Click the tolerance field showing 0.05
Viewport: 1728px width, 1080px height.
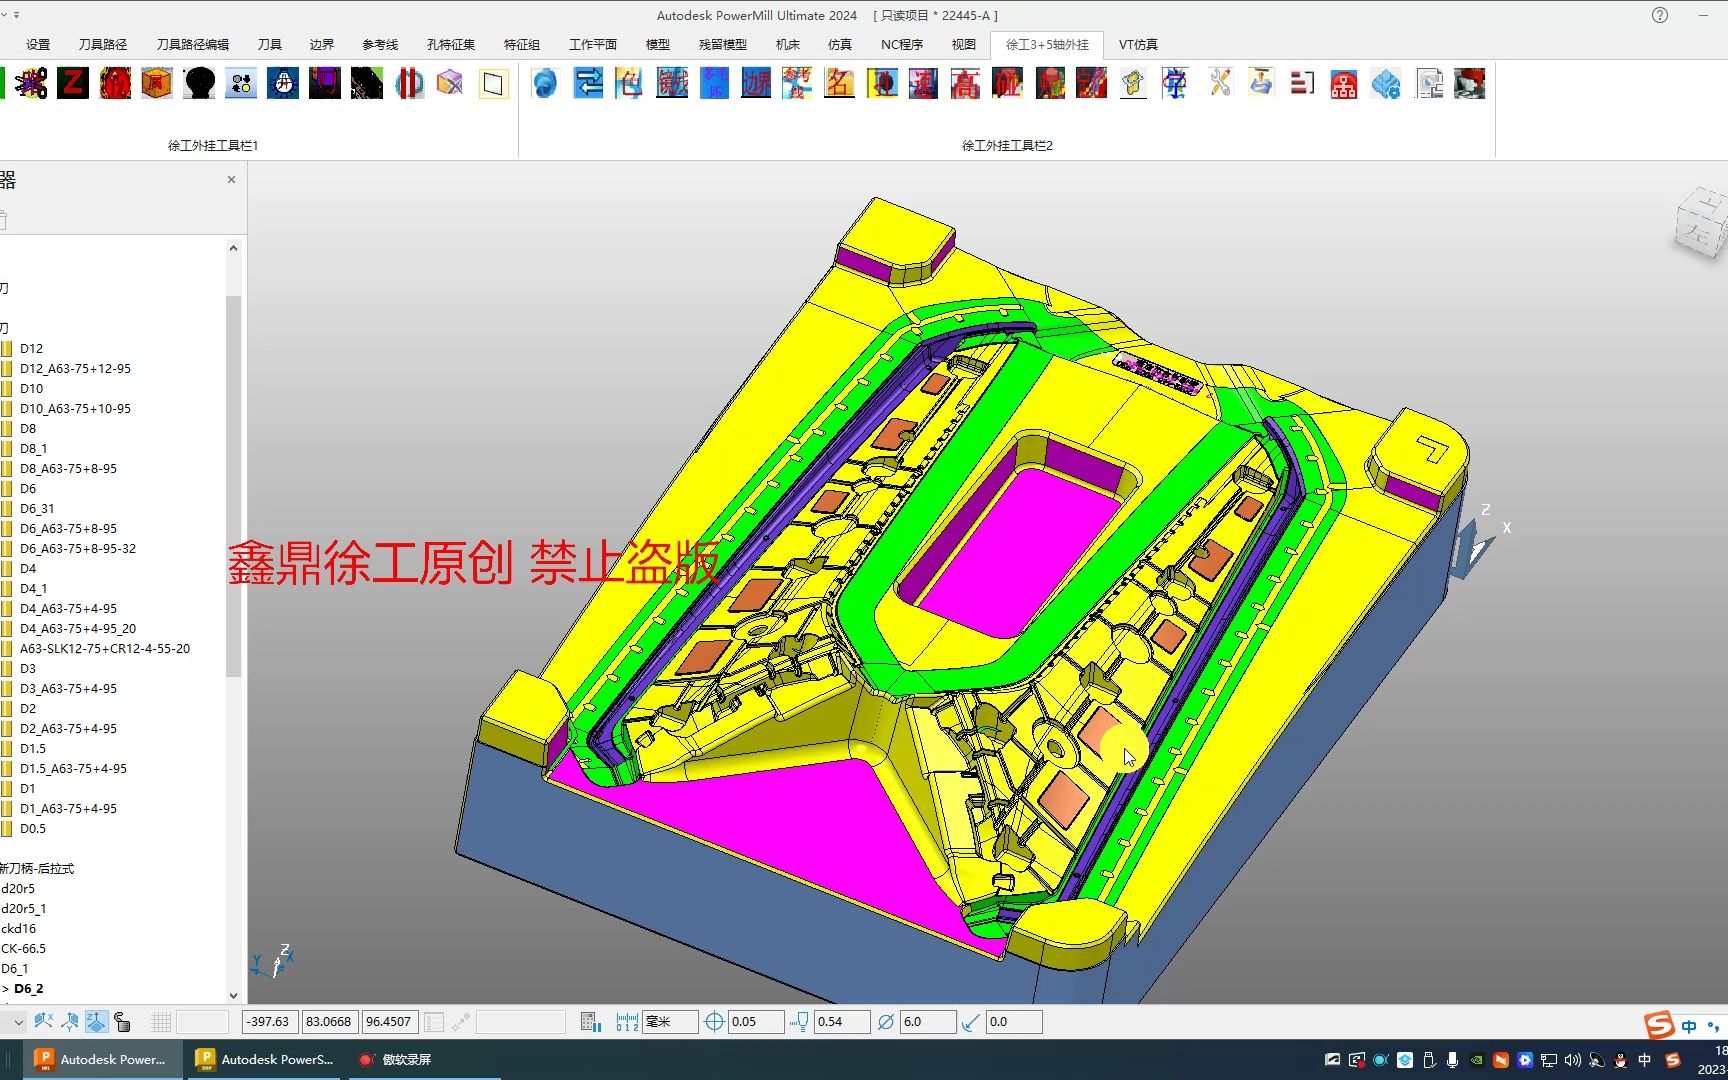tap(755, 1022)
